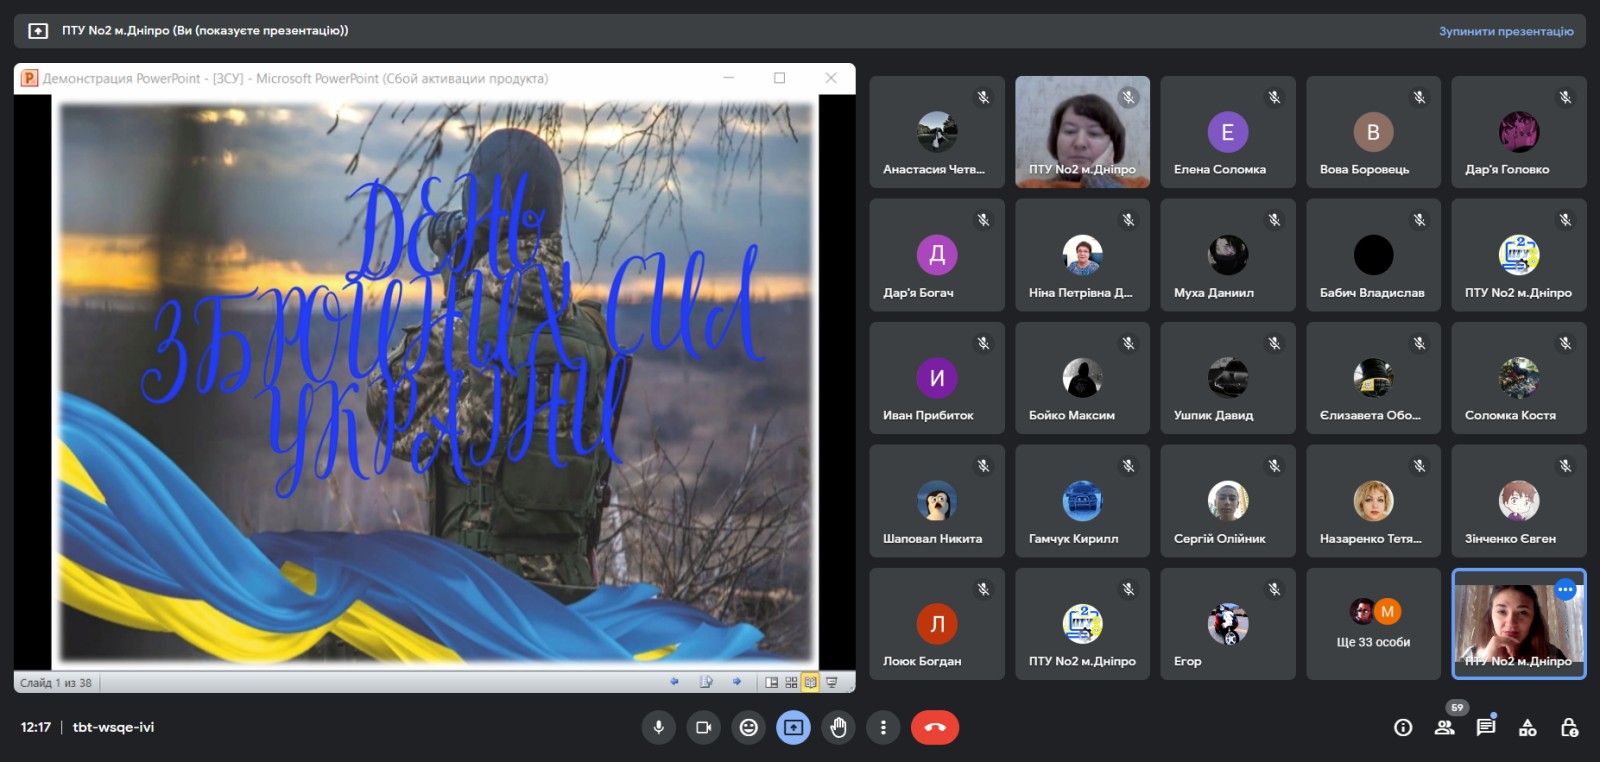Image resolution: width=1600 pixels, height=762 pixels.
Task: Open the emoji reactions button
Action: 748,727
